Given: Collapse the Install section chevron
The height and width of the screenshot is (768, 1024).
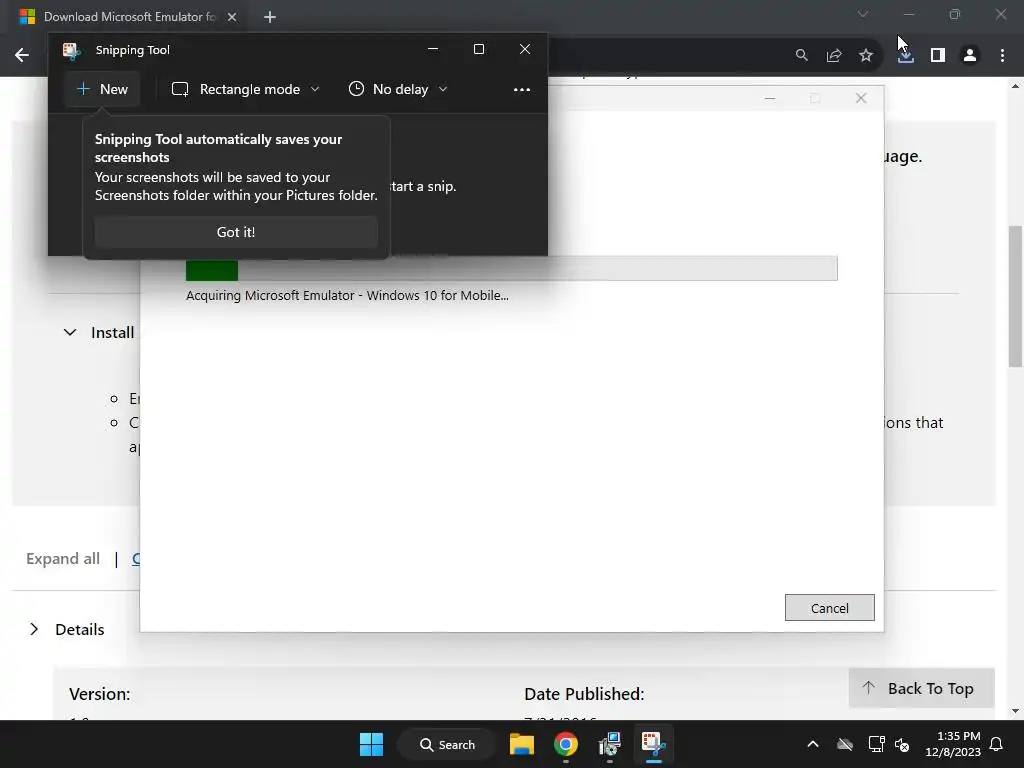Looking at the screenshot, I should 70,332.
